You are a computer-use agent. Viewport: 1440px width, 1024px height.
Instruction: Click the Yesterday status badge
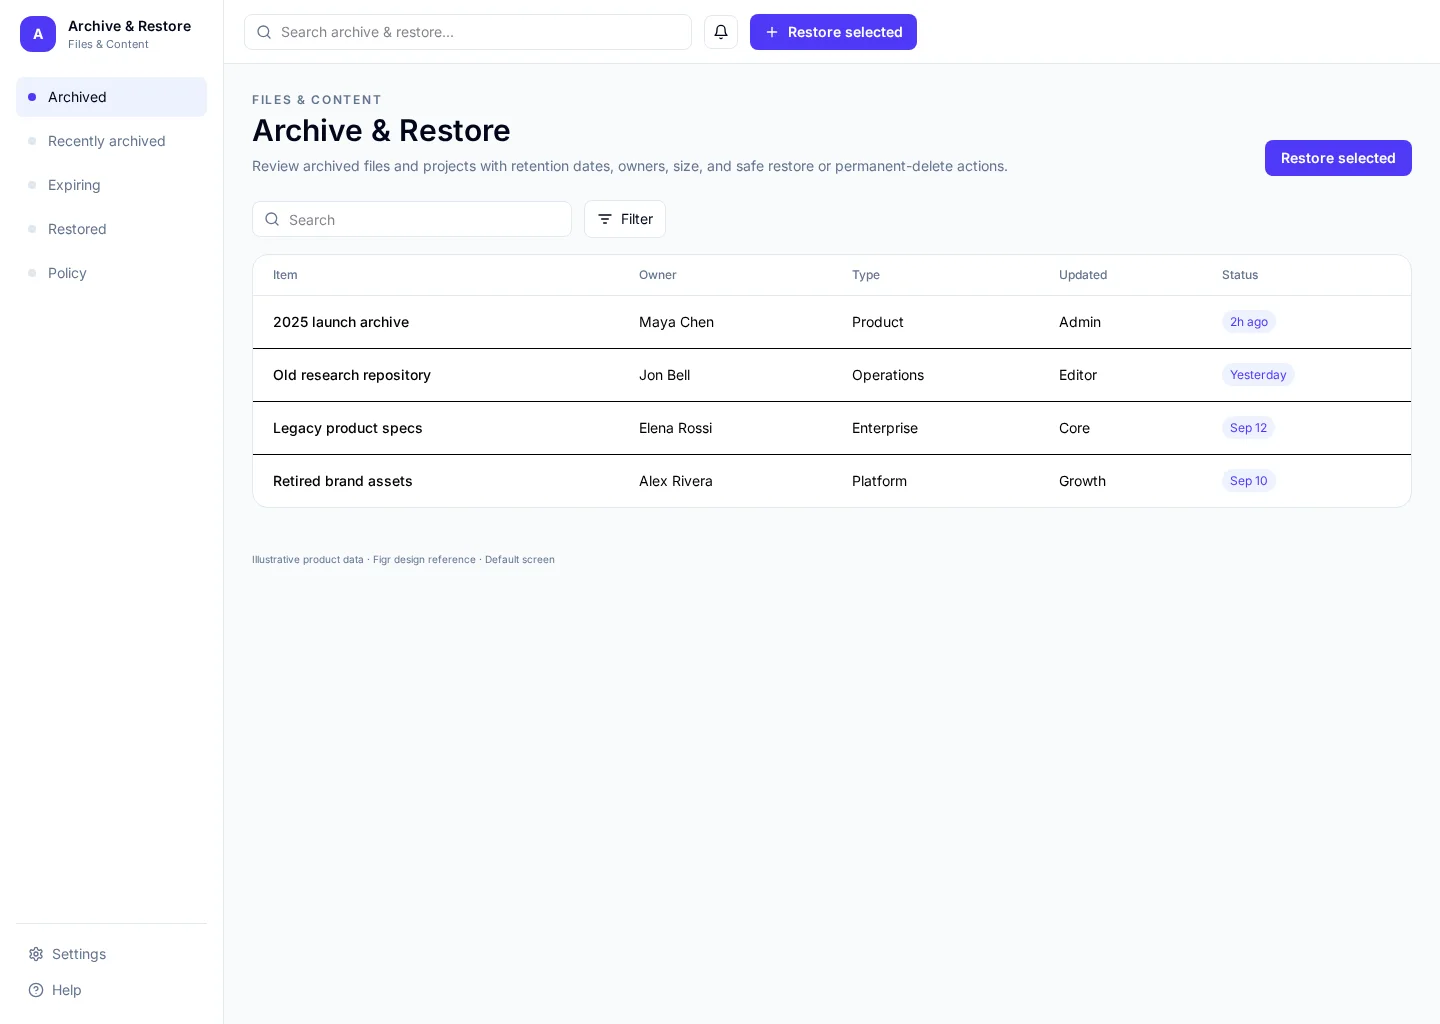click(1258, 375)
